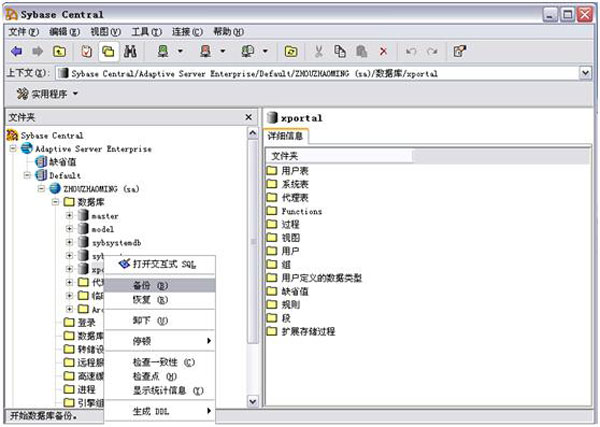Click the properties icon in toolbar
Image resolution: width=600 pixels, height=427 pixels.
(x=459, y=51)
